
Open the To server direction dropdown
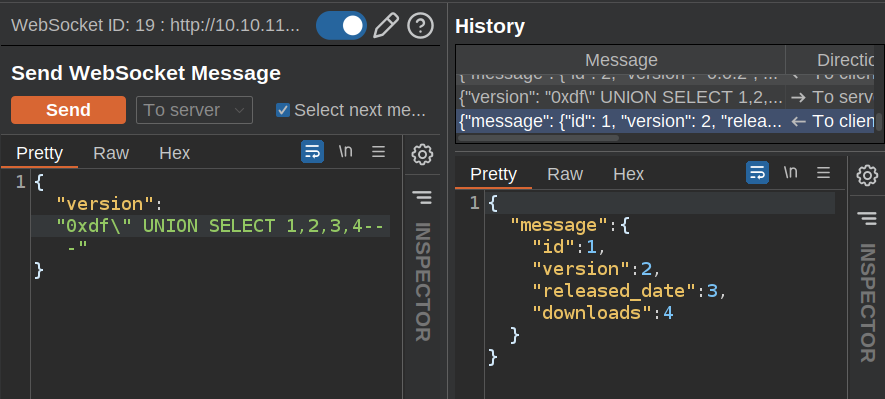click(x=194, y=110)
